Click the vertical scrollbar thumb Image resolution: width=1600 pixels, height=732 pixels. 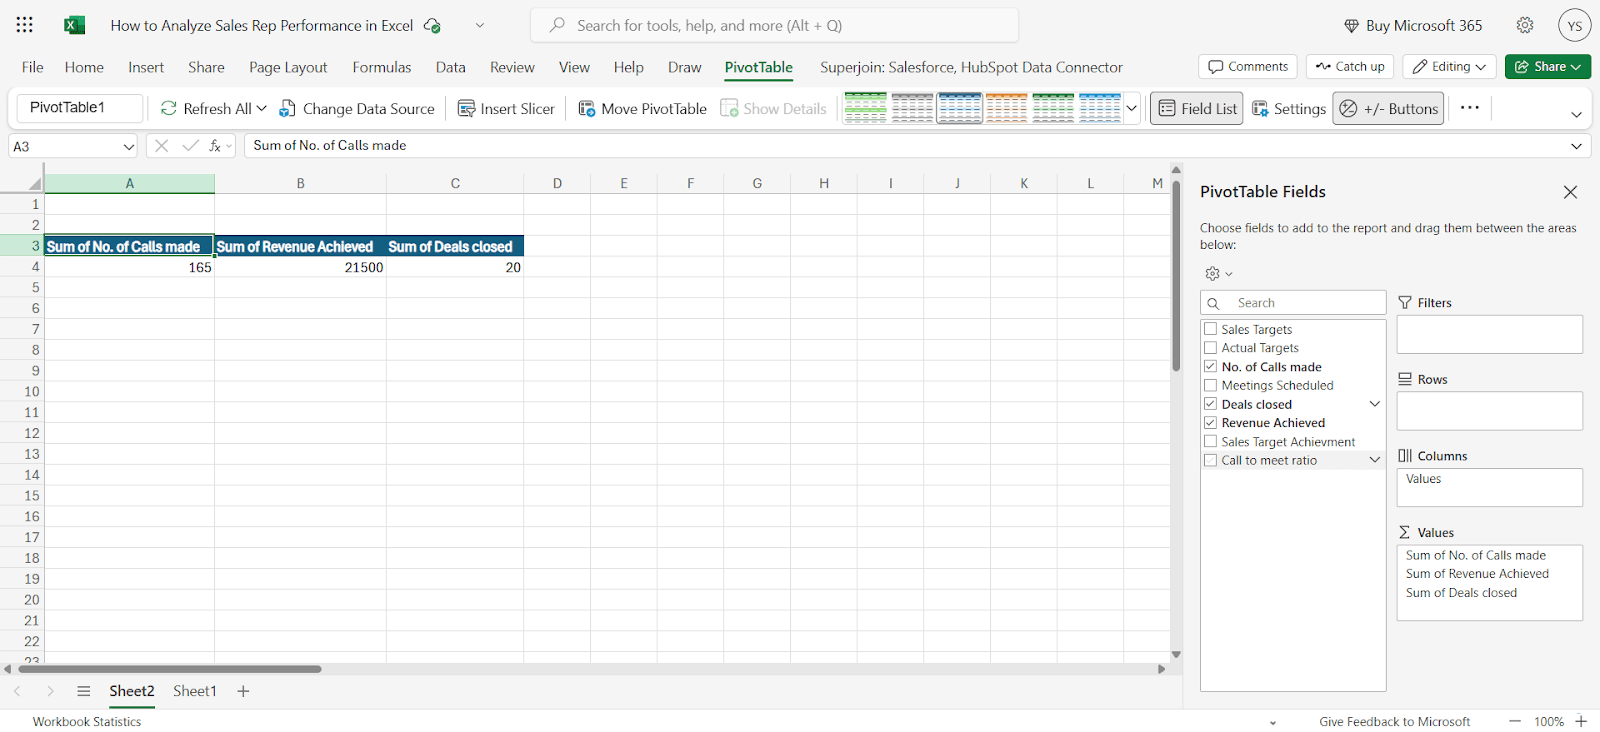(x=1176, y=276)
